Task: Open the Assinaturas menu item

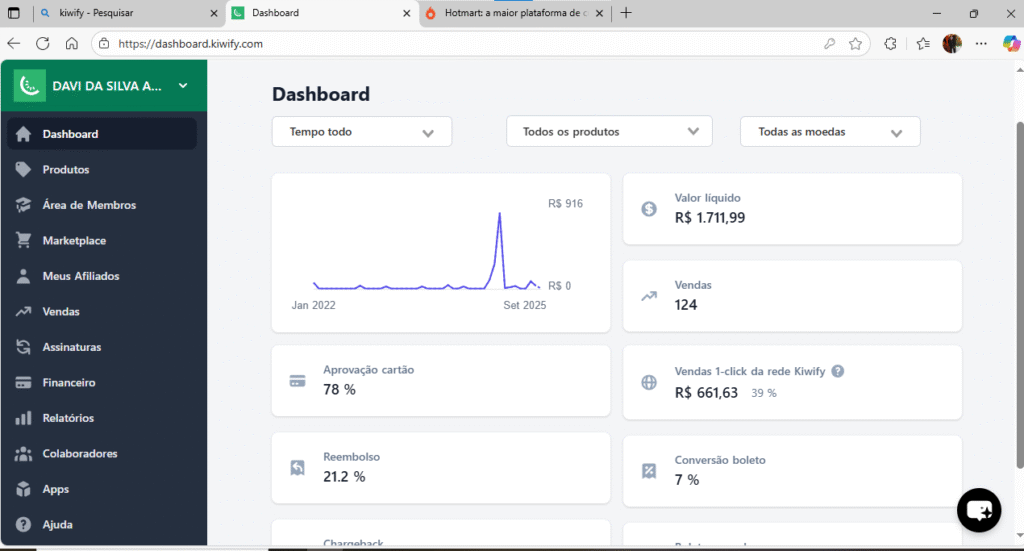Action: 71,347
